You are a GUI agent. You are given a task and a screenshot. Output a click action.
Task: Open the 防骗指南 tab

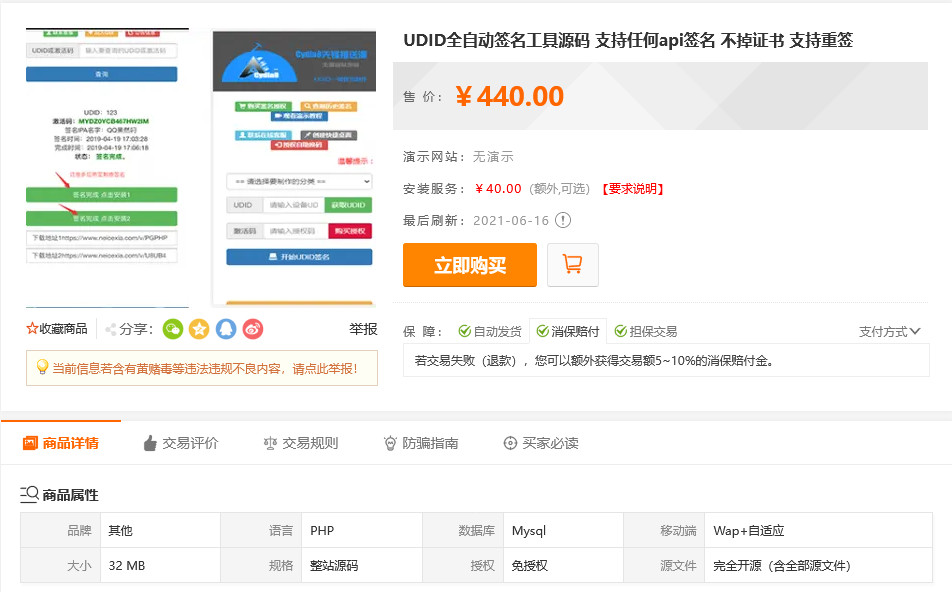tap(421, 443)
